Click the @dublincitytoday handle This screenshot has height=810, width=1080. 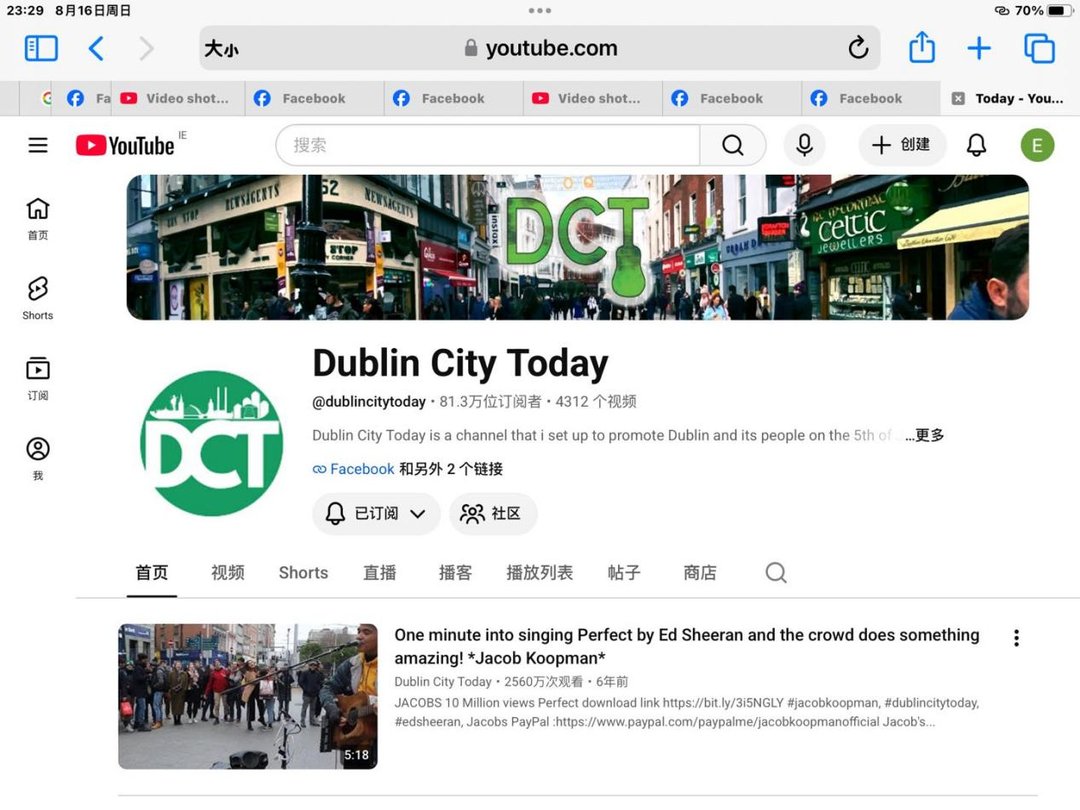pyautogui.click(x=368, y=402)
